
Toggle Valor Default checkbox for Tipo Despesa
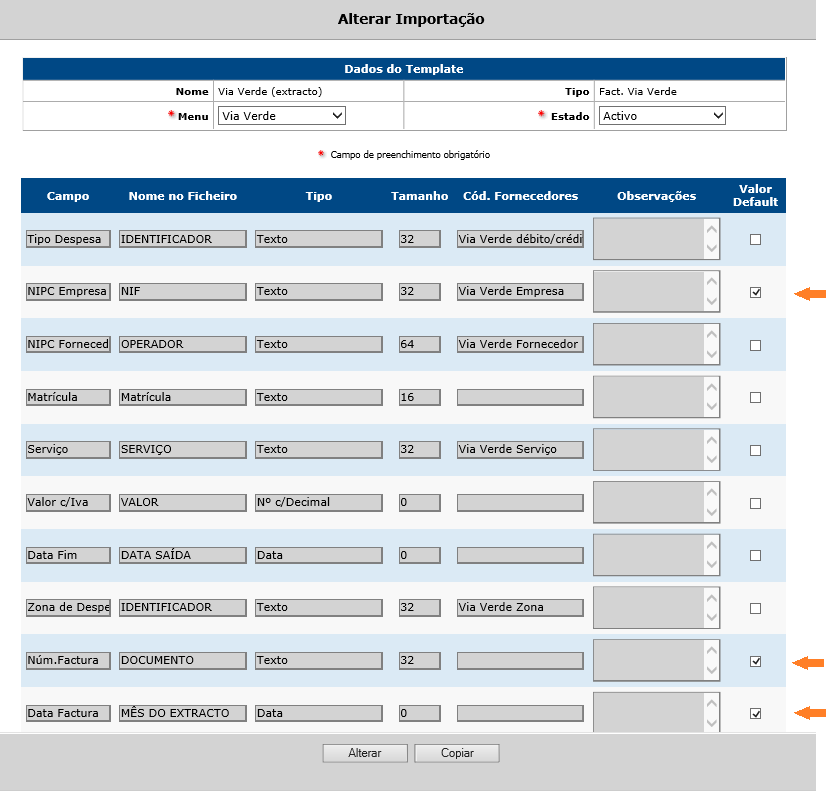(755, 239)
